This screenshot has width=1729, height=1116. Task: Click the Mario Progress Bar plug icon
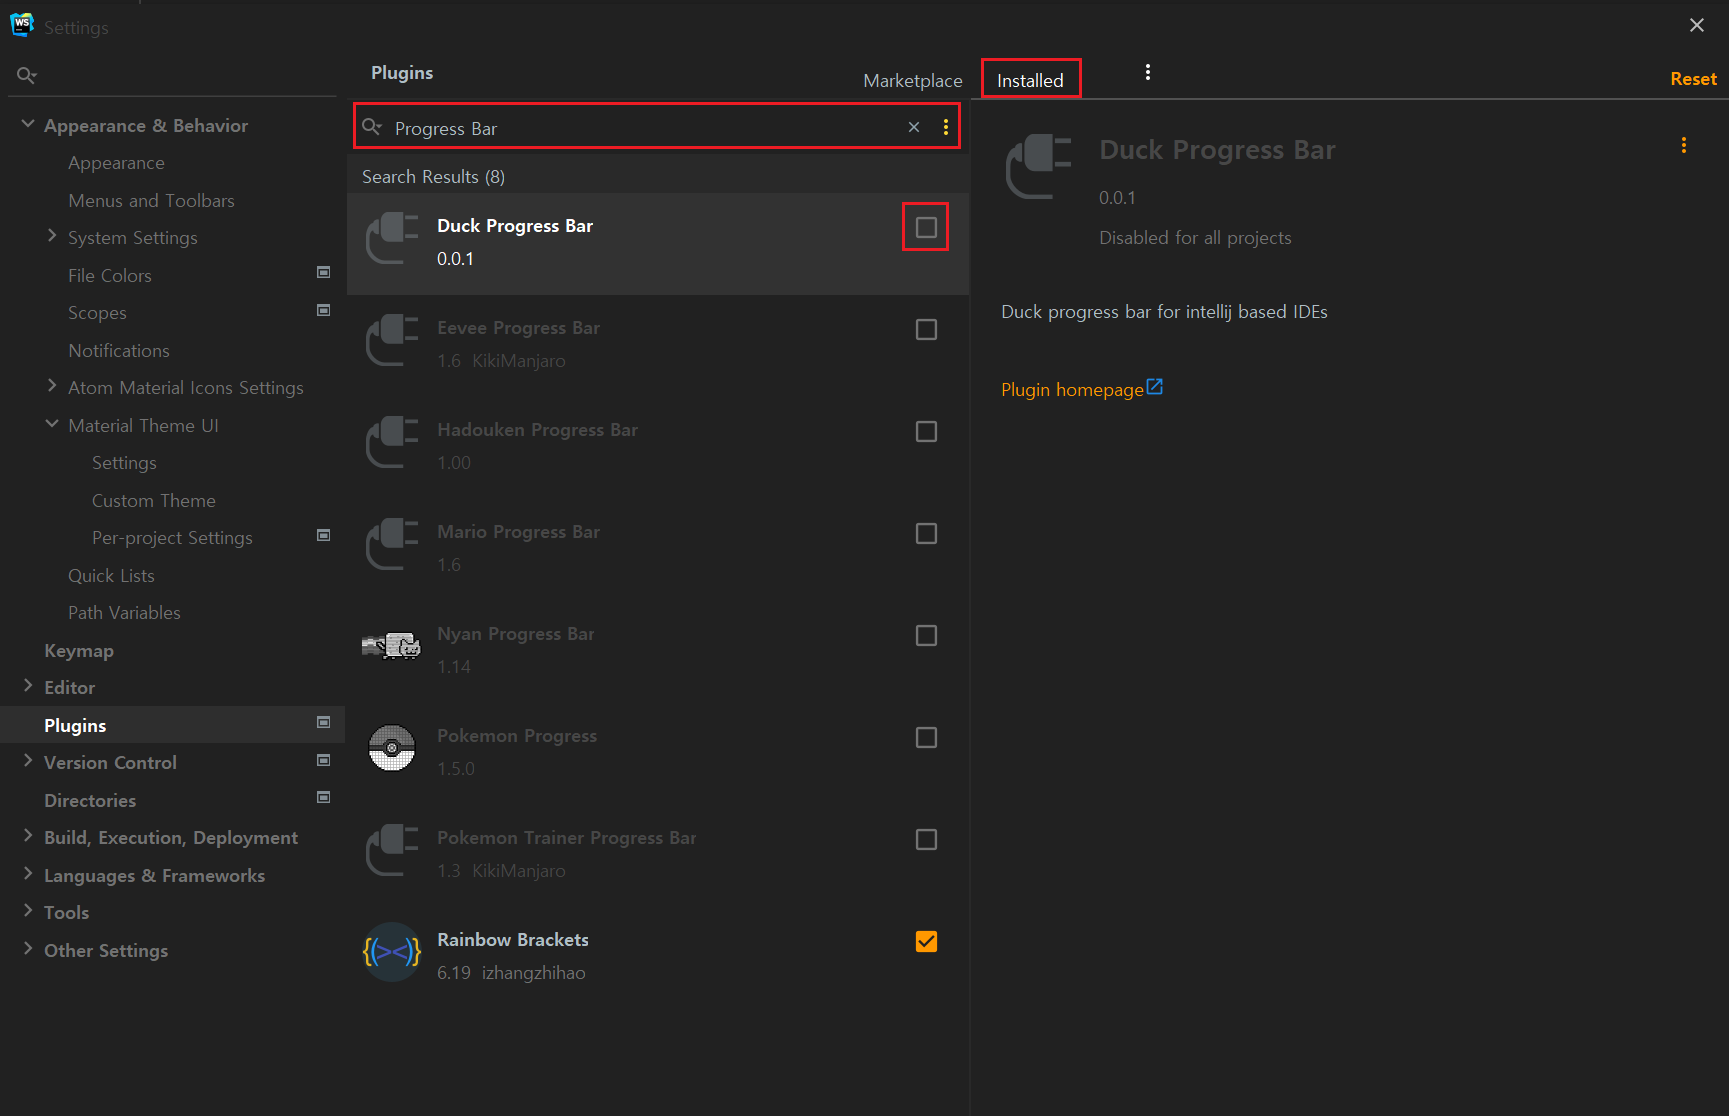point(391,544)
